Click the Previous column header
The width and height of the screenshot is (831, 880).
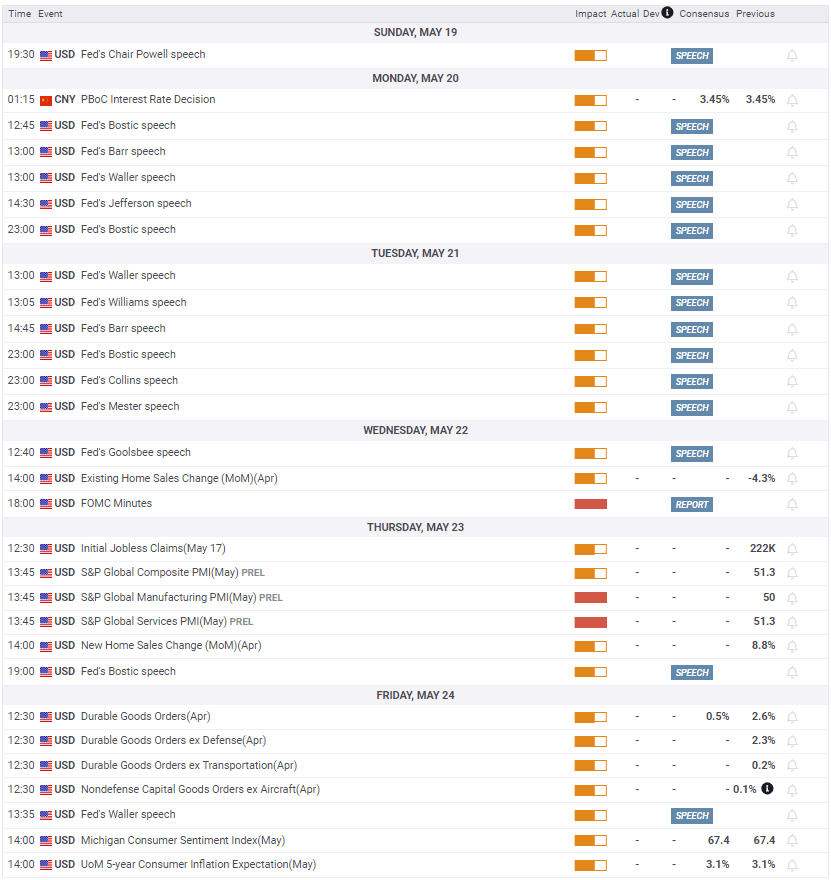[x=755, y=13]
